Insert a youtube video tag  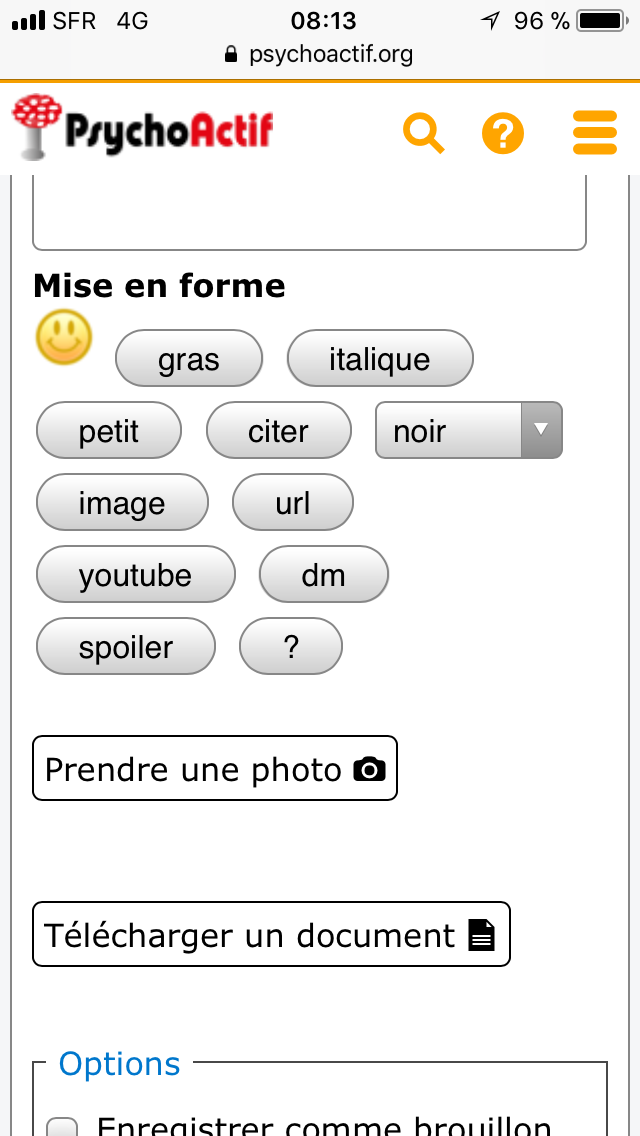(136, 574)
